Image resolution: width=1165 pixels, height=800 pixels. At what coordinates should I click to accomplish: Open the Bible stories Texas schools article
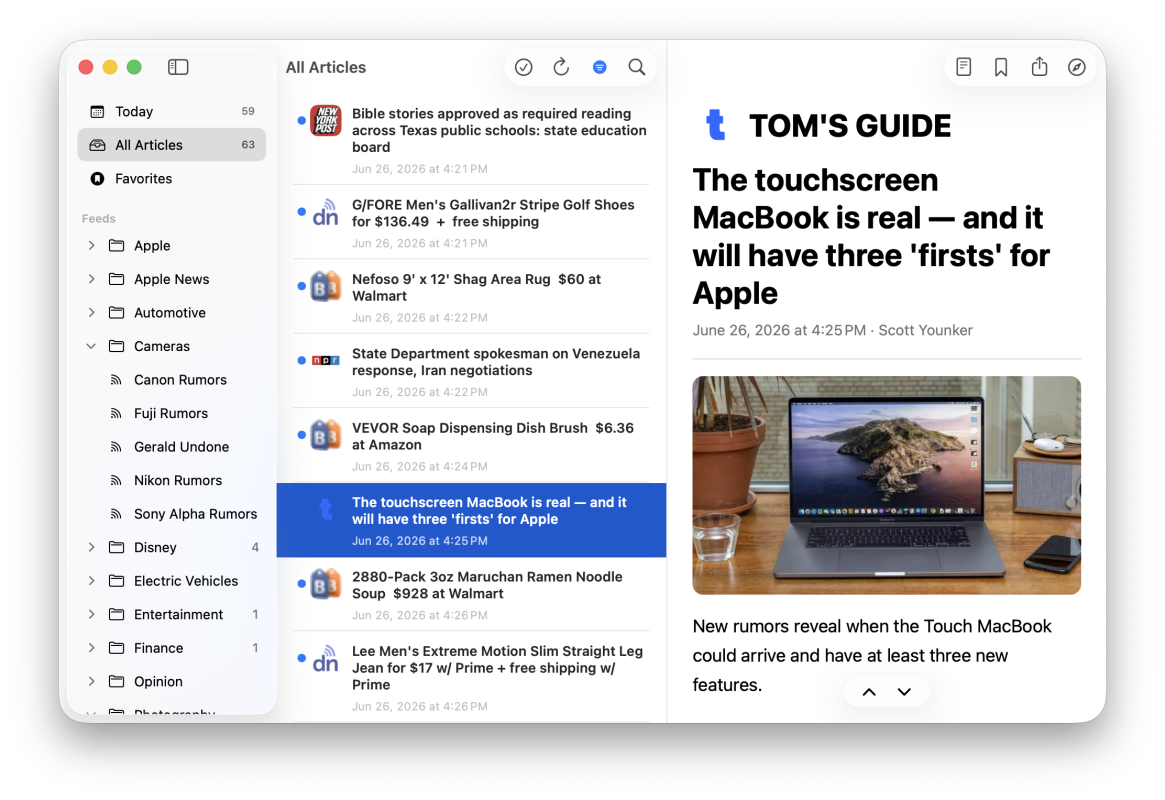(x=471, y=140)
